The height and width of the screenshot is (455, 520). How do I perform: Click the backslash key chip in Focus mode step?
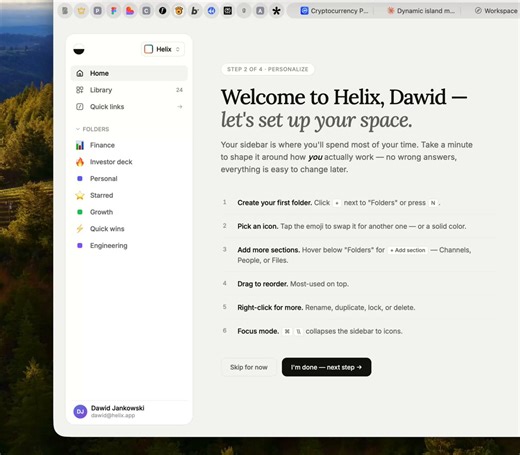[x=299, y=331]
